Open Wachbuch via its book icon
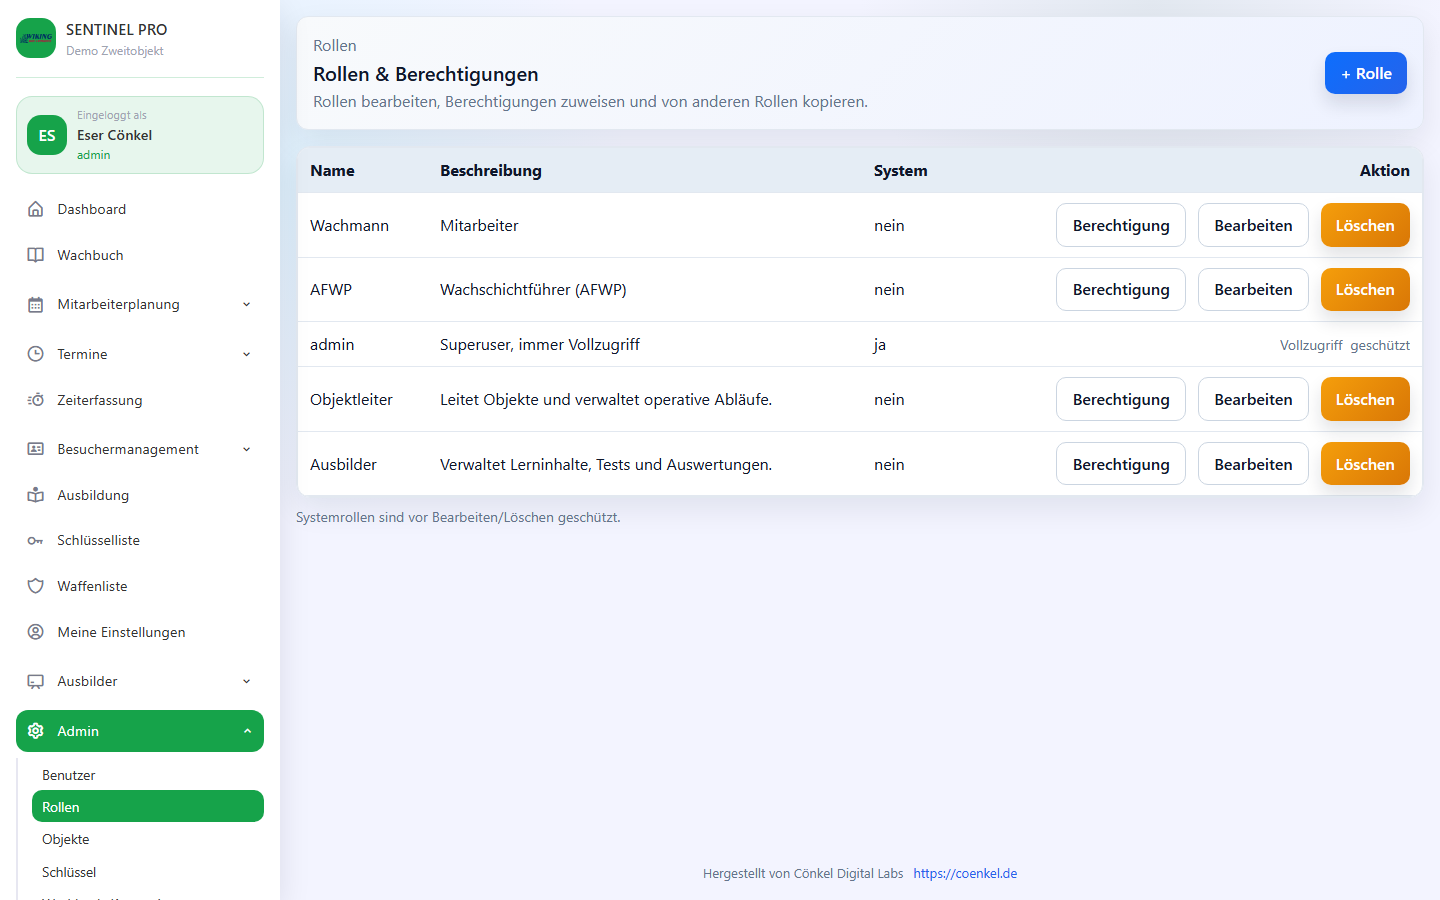The image size is (1440, 900). pyautogui.click(x=36, y=255)
